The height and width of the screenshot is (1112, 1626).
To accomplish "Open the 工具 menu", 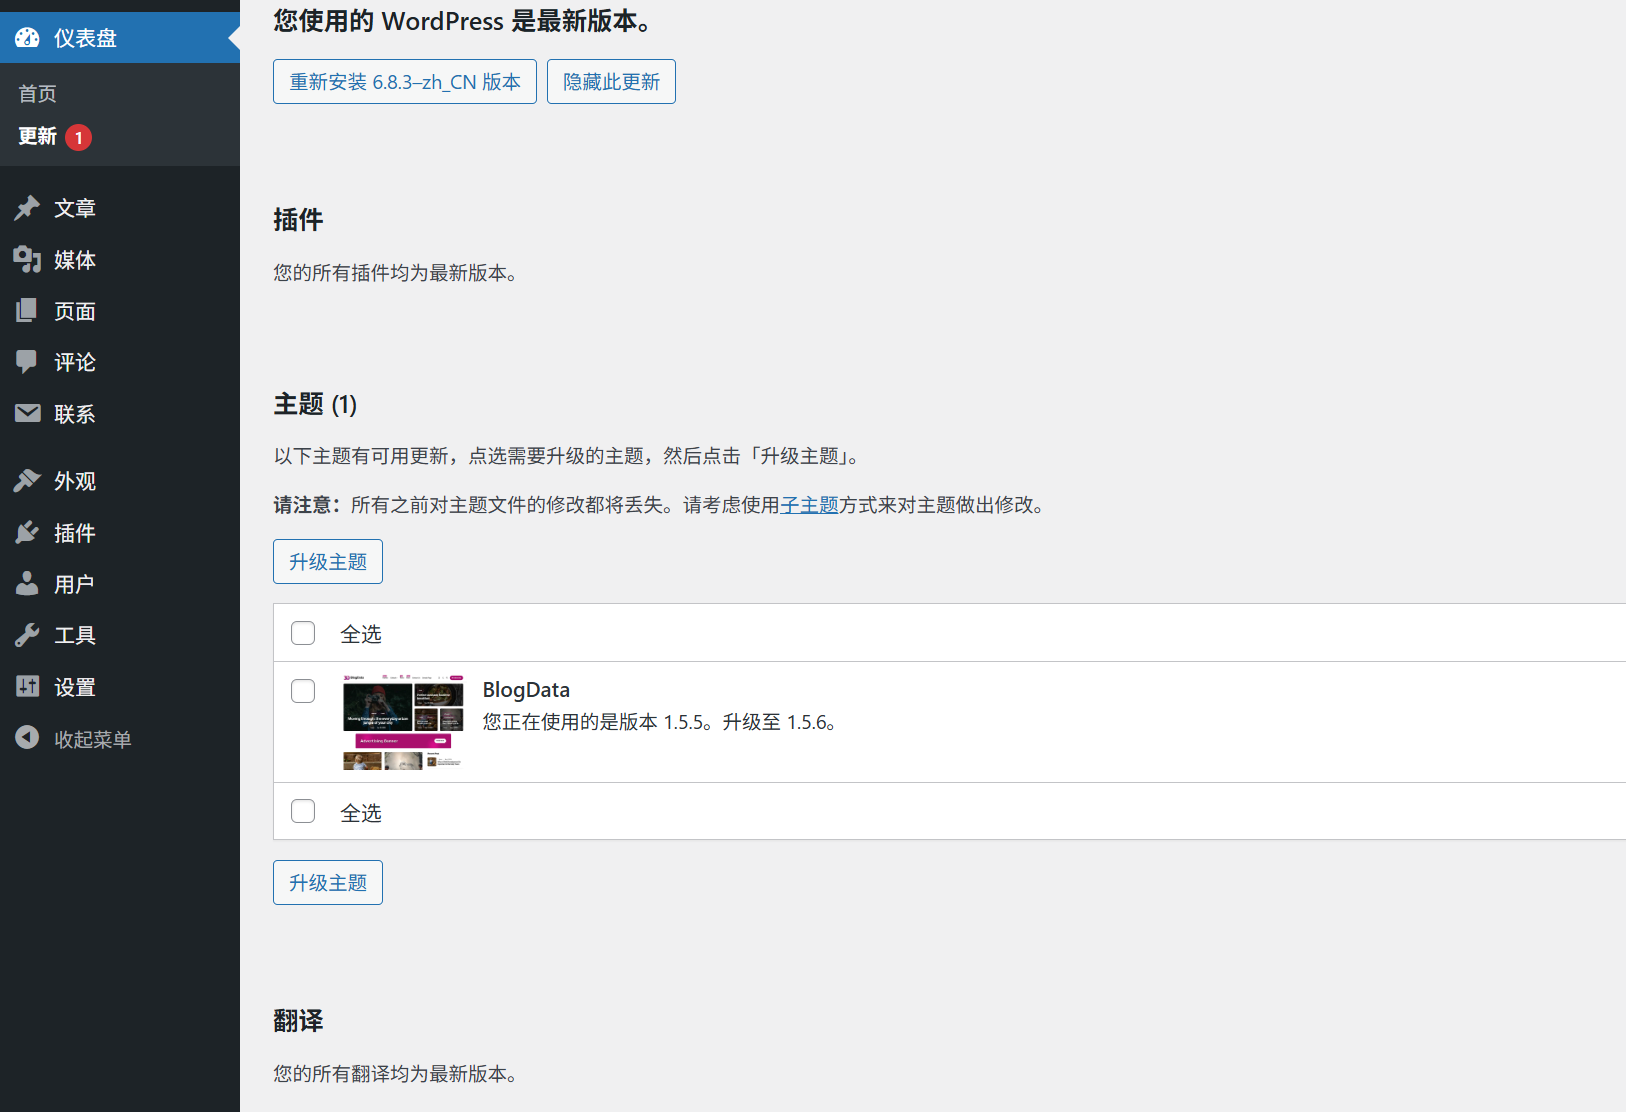I will (120, 635).
